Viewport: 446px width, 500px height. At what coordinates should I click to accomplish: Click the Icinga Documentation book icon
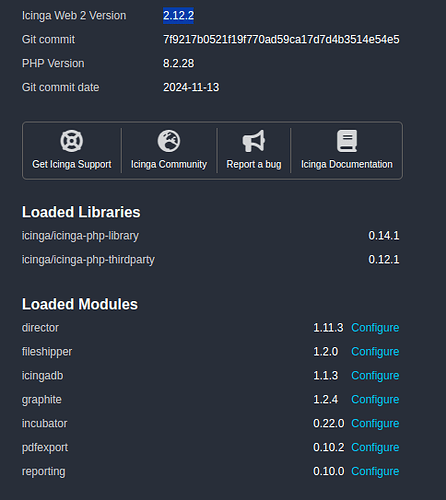point(347,141)
